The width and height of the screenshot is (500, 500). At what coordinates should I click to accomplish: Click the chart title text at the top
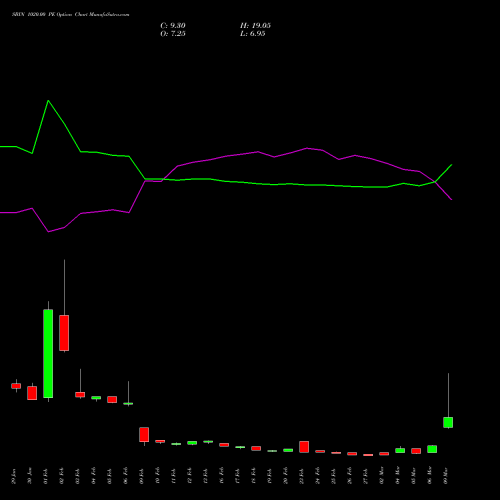(70, 15)
